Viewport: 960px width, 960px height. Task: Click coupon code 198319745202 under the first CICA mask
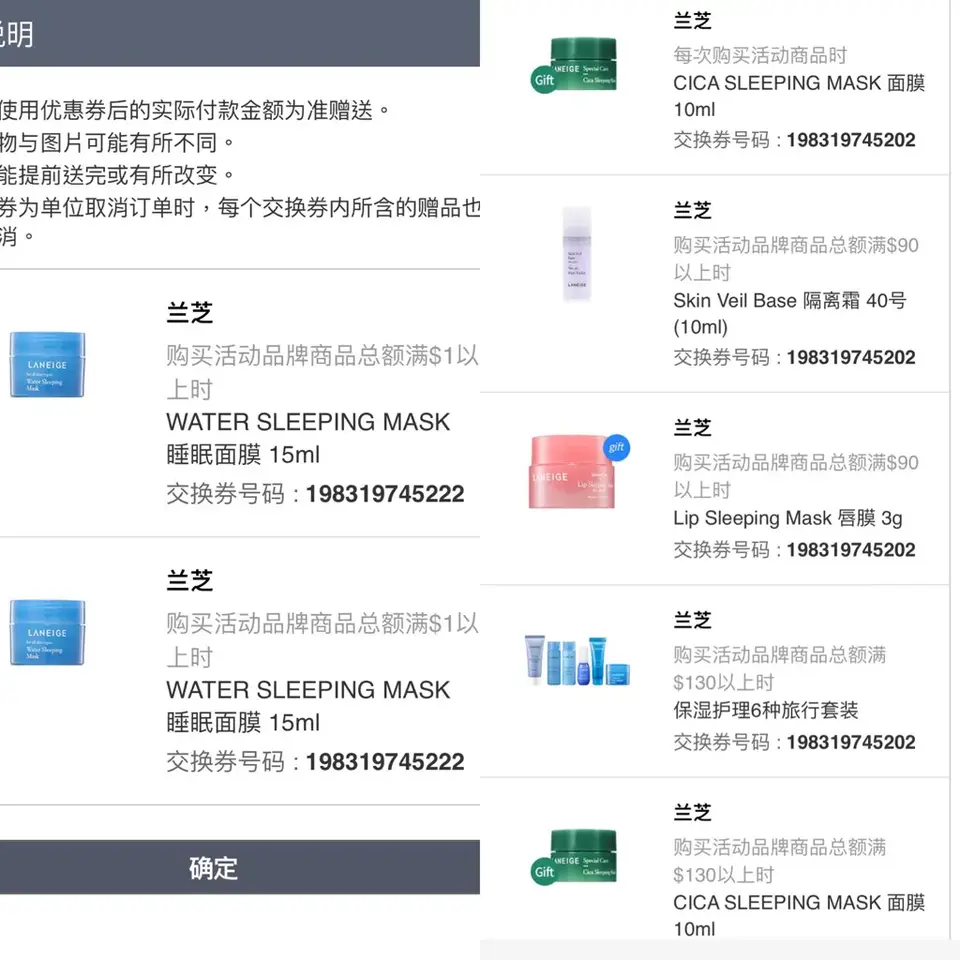point(851,140)
